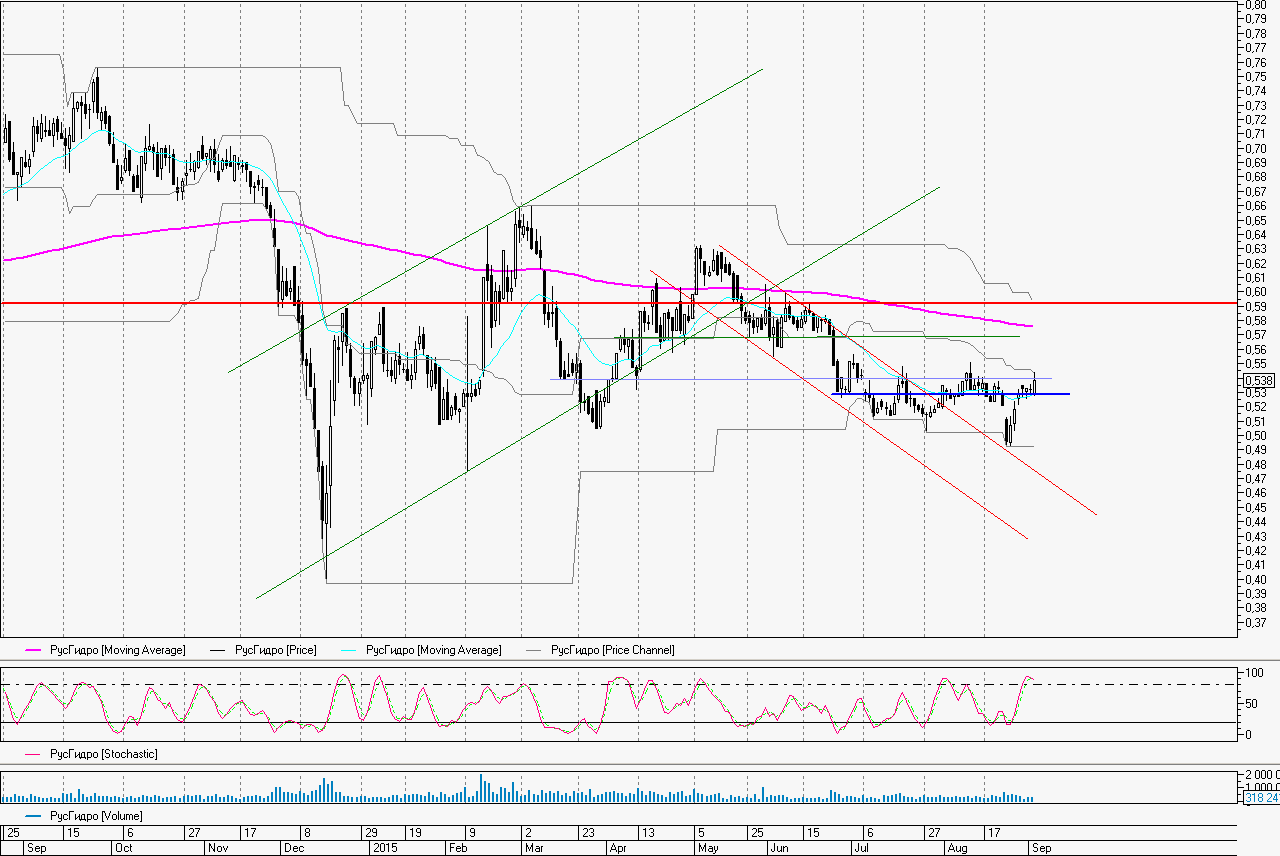1280x856 pixels.
Task: Select the red horizontal resistance line
Action: click(x=600, y=302)
